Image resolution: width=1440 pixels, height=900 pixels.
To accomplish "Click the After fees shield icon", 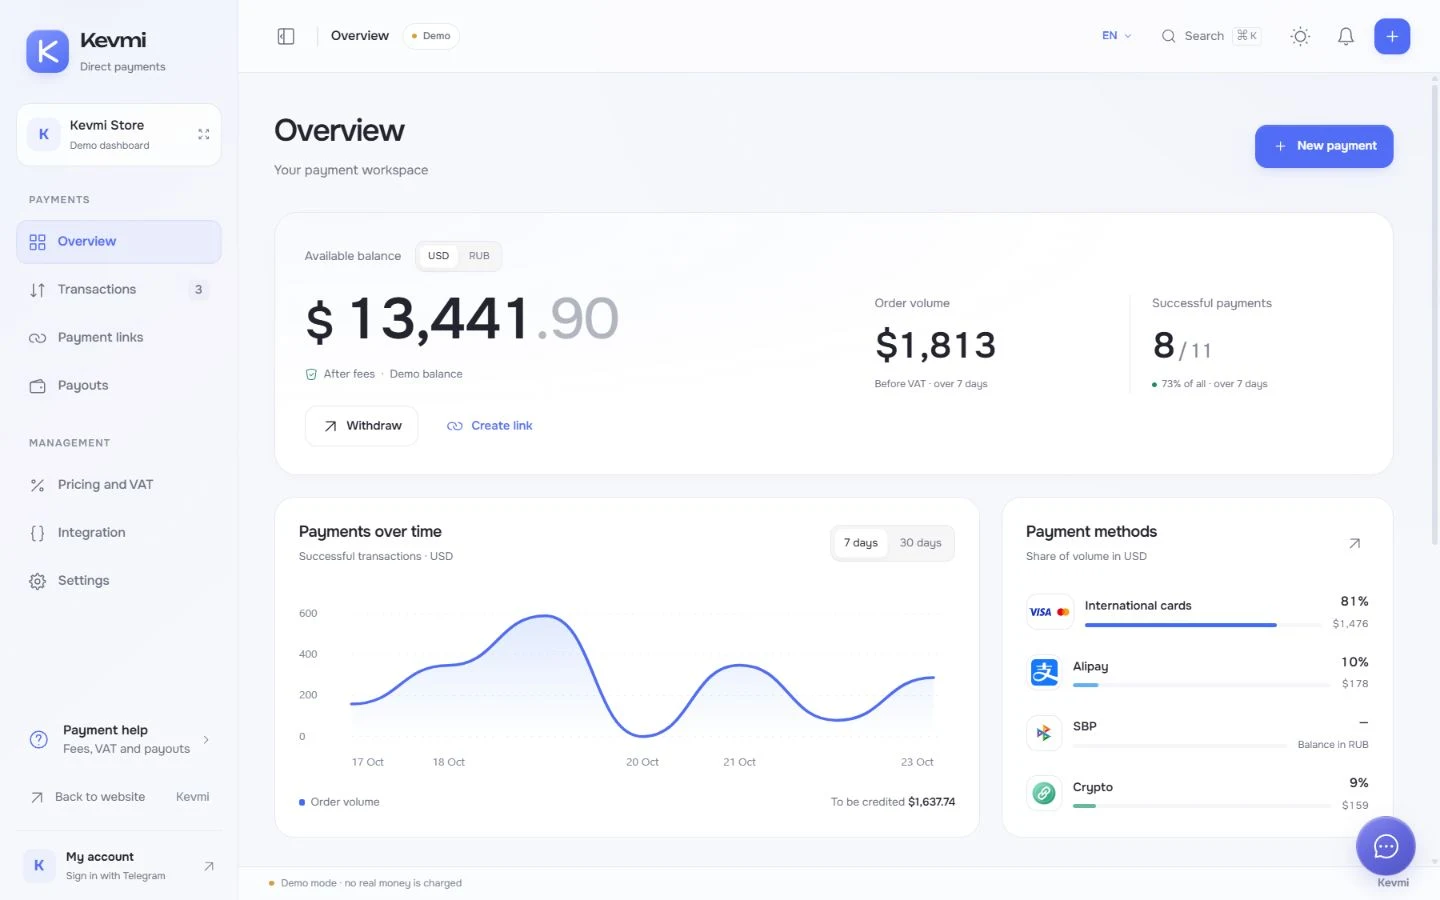I will tap(311, 374).
